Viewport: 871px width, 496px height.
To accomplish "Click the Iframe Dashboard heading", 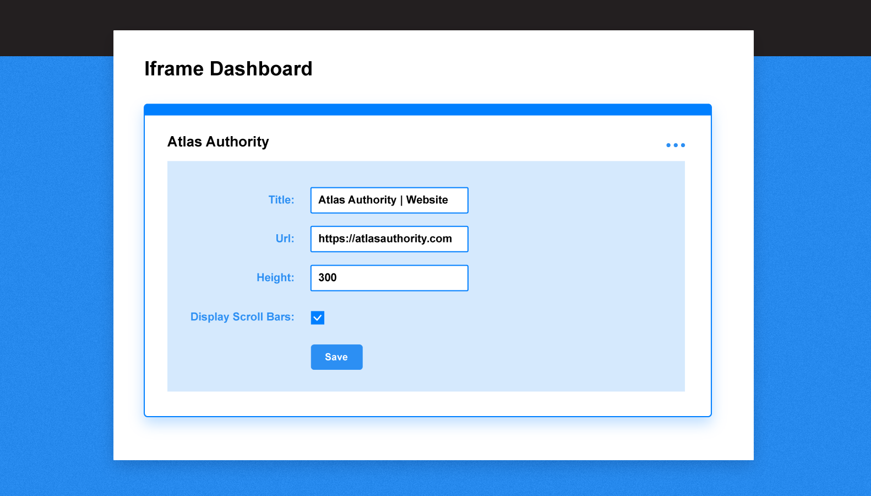I will pos(228,69).
